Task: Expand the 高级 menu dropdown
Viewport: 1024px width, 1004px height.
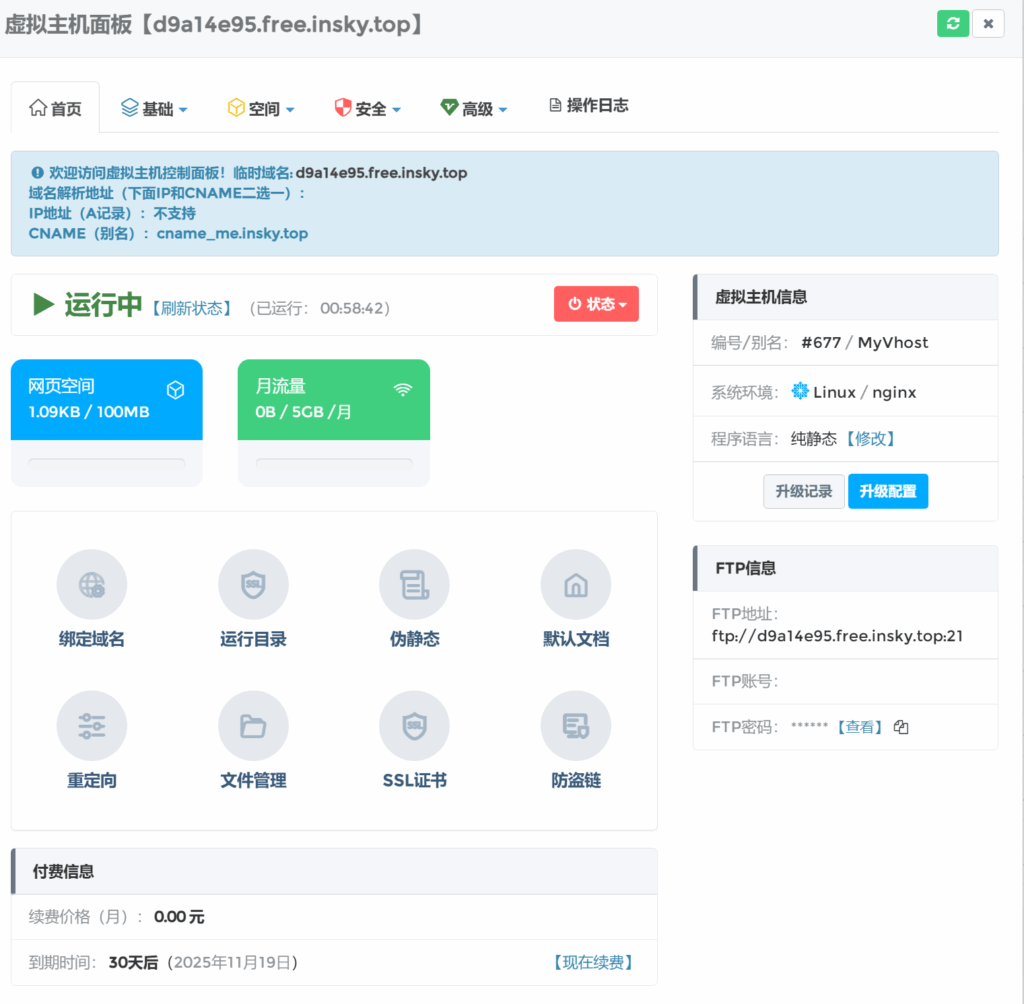Action: click(x=473, y=107)
